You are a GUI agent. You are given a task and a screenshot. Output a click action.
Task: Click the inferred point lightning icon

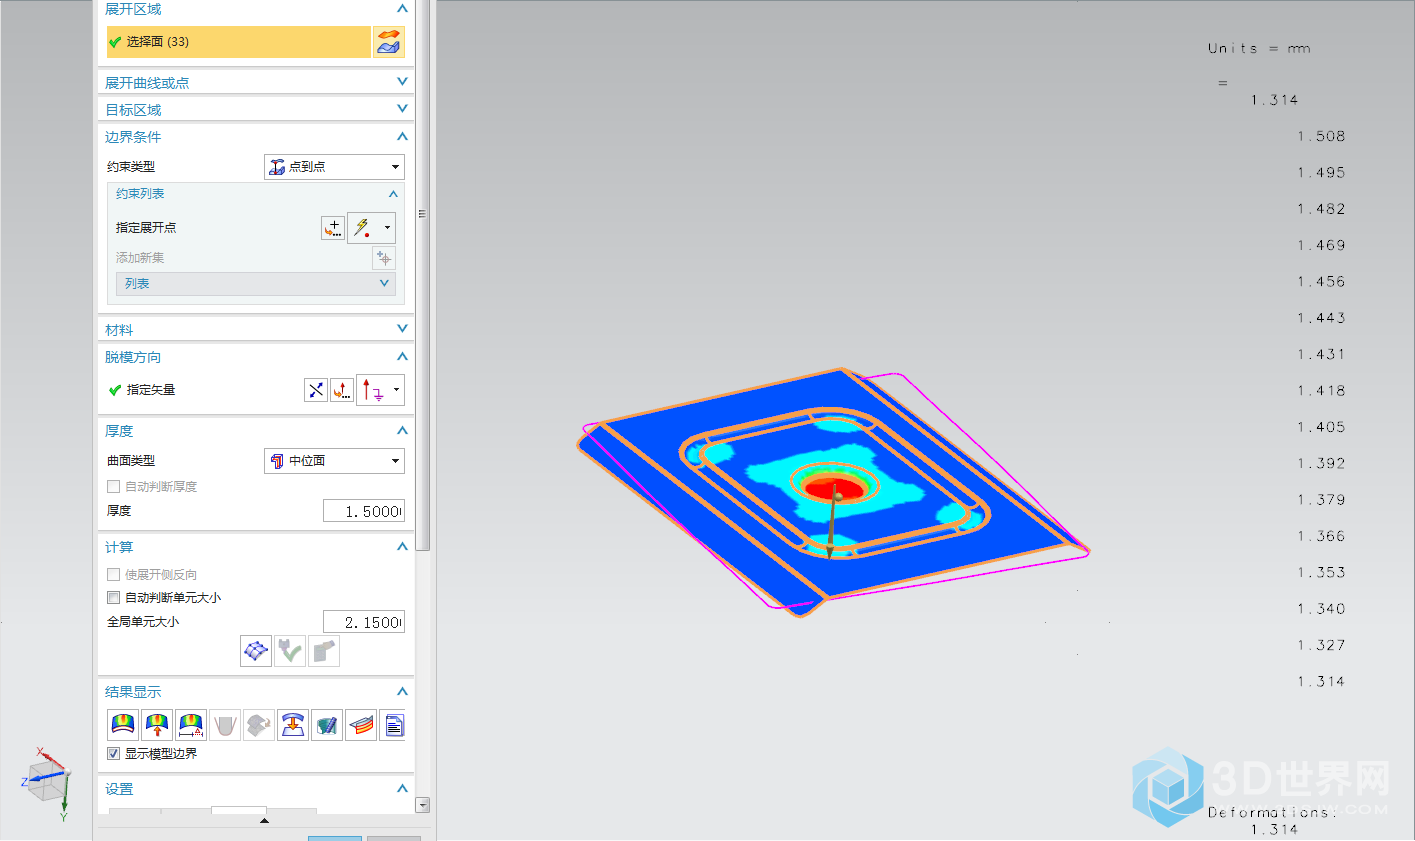tap(362, 228)
